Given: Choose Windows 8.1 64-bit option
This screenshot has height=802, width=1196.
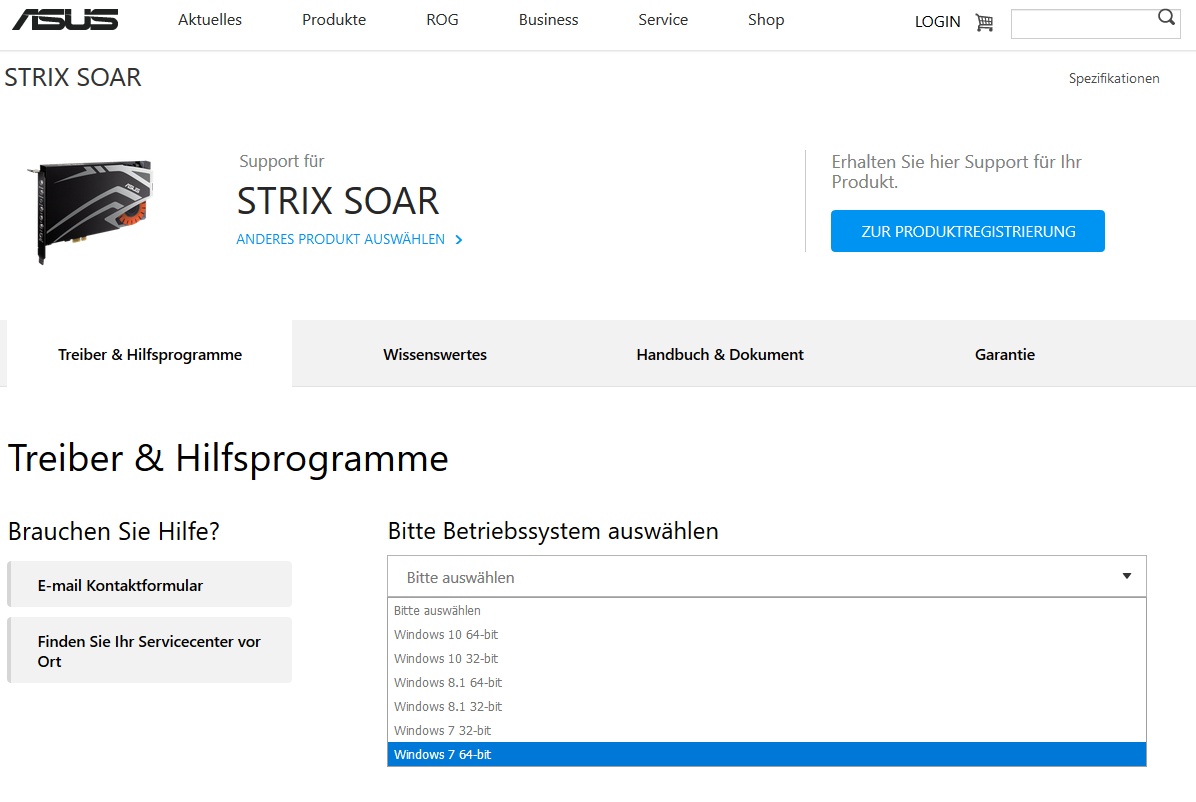Looking at the screenshot, I should click(767, 683).
